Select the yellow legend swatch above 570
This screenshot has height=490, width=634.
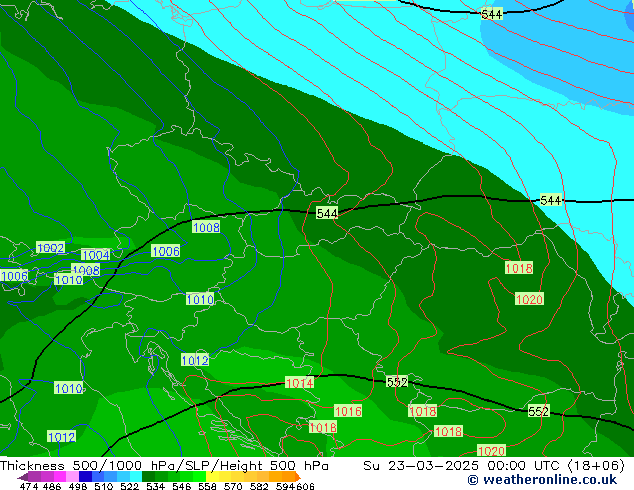pyautogui.click(x=226, y=477)
